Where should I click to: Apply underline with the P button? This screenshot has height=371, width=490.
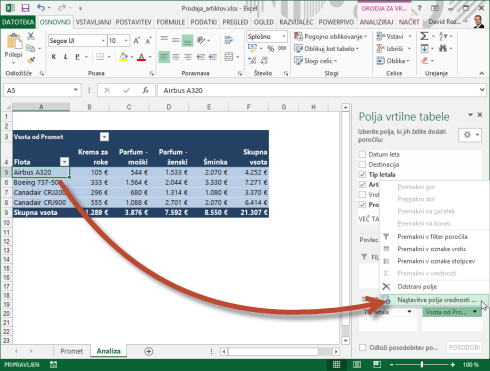pos(77,57)
